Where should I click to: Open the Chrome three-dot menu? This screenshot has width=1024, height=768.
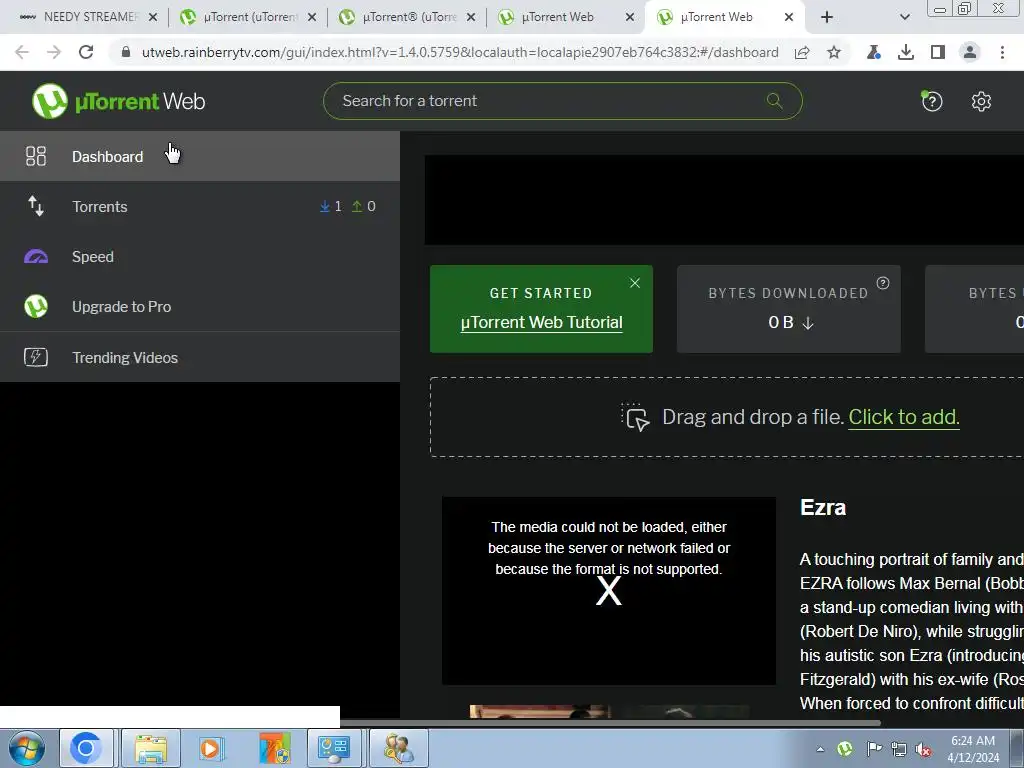click(x=1002, y=52)
